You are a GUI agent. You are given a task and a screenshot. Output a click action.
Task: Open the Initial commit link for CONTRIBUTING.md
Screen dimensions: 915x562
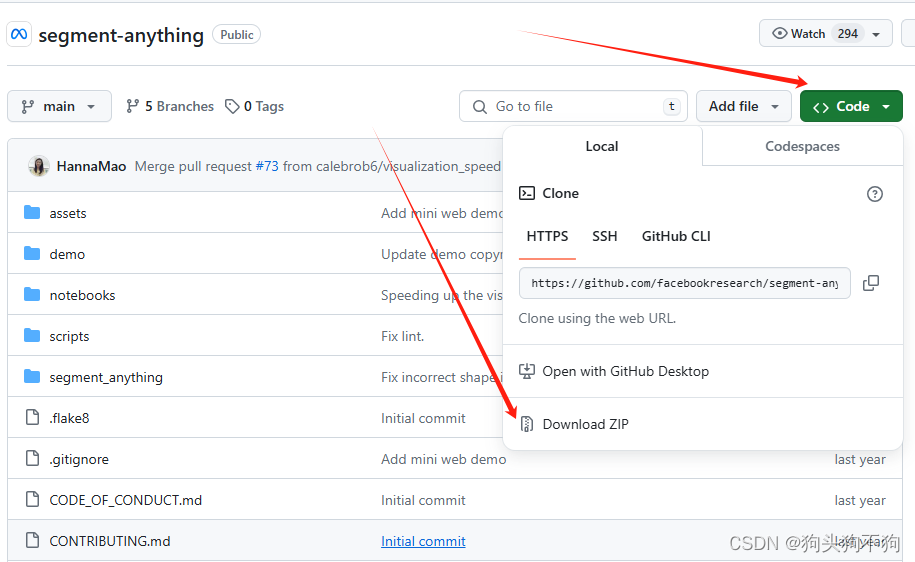coord(423,541)
